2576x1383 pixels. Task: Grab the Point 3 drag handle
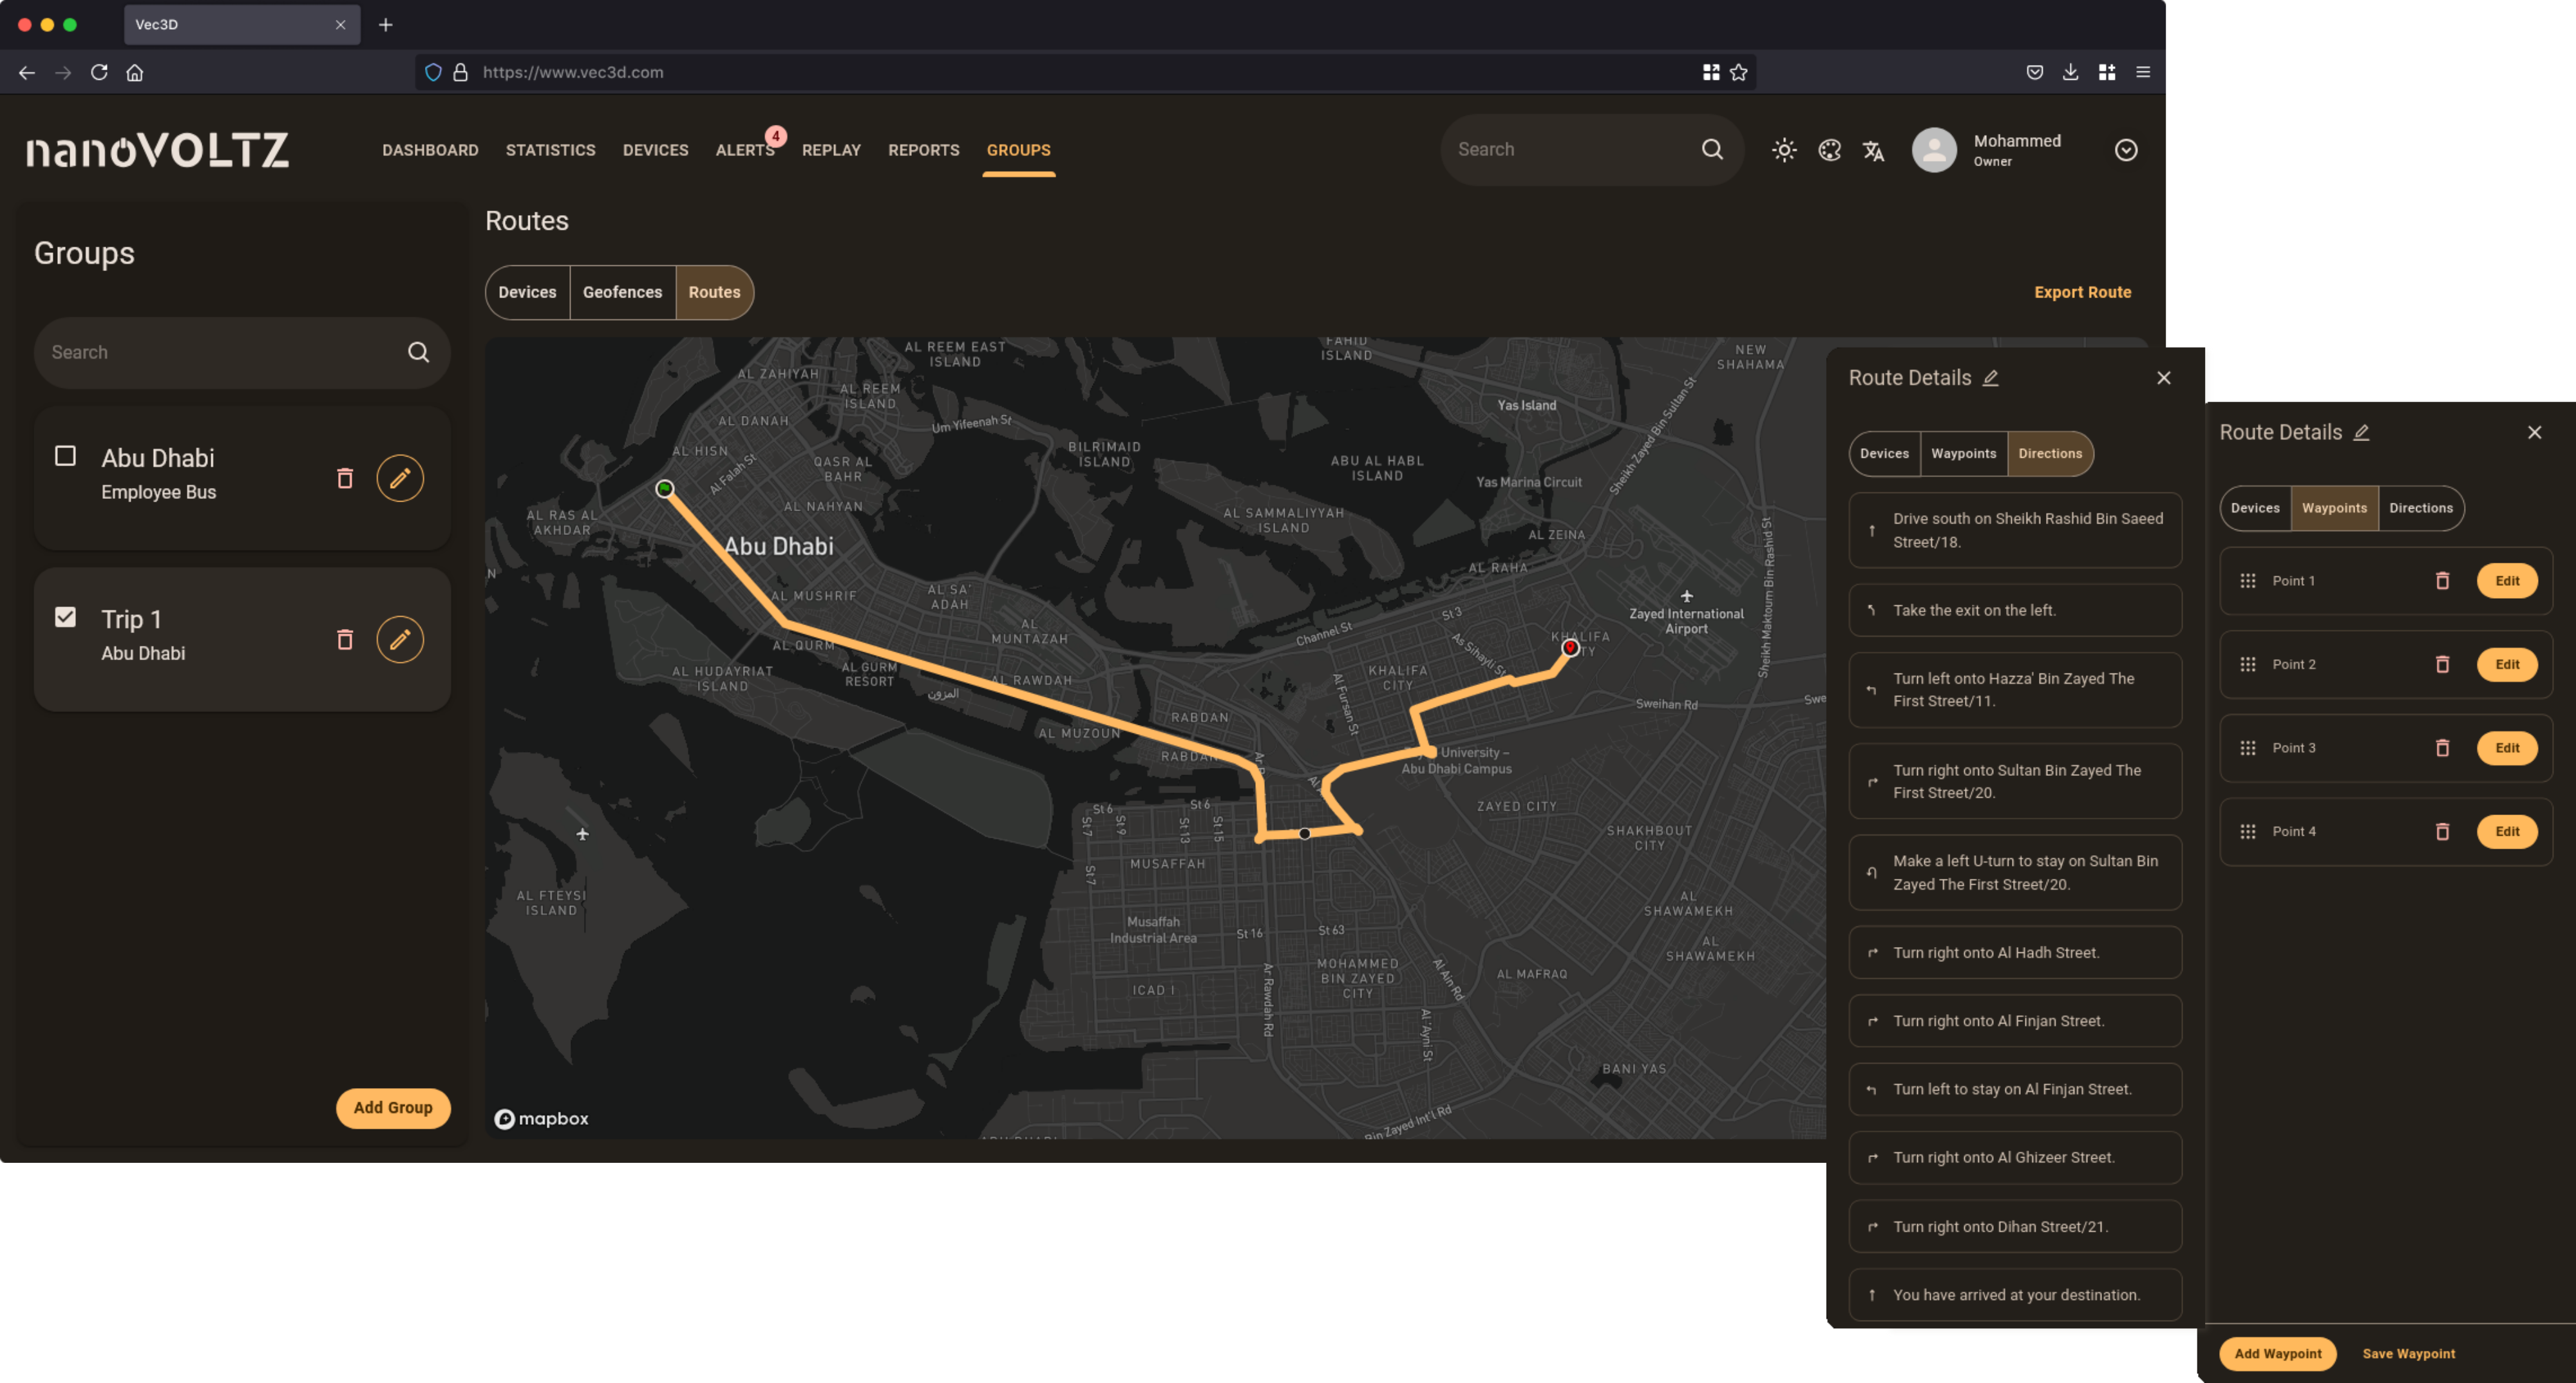tap(2248, 748)
